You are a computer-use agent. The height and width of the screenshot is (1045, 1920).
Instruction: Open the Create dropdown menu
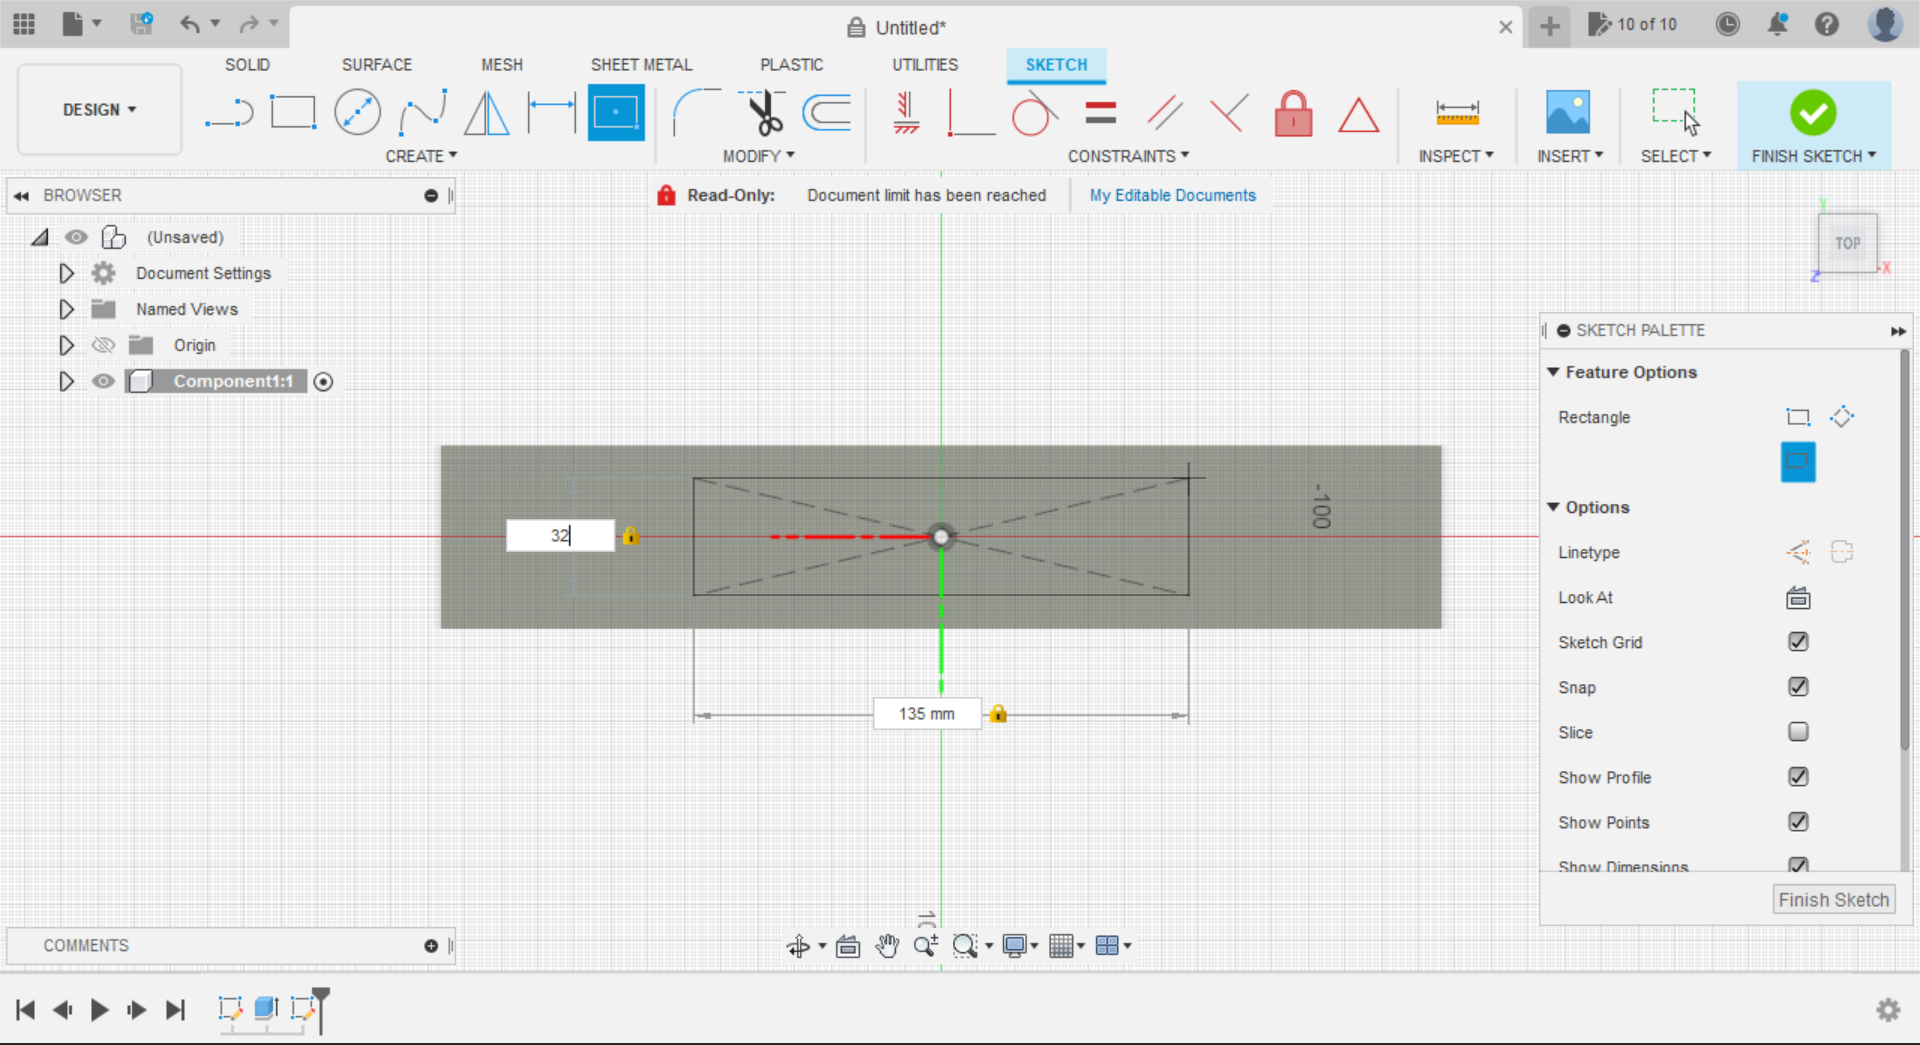pyautogui.click(x=422, y=155)
